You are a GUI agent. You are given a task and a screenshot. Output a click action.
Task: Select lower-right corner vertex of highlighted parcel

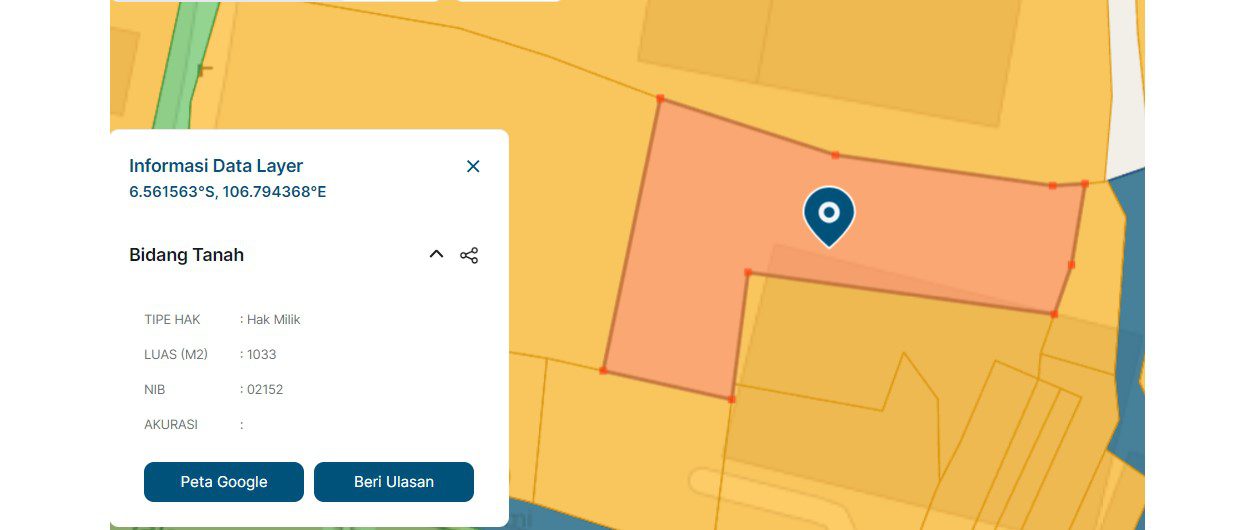point(1054,314)
